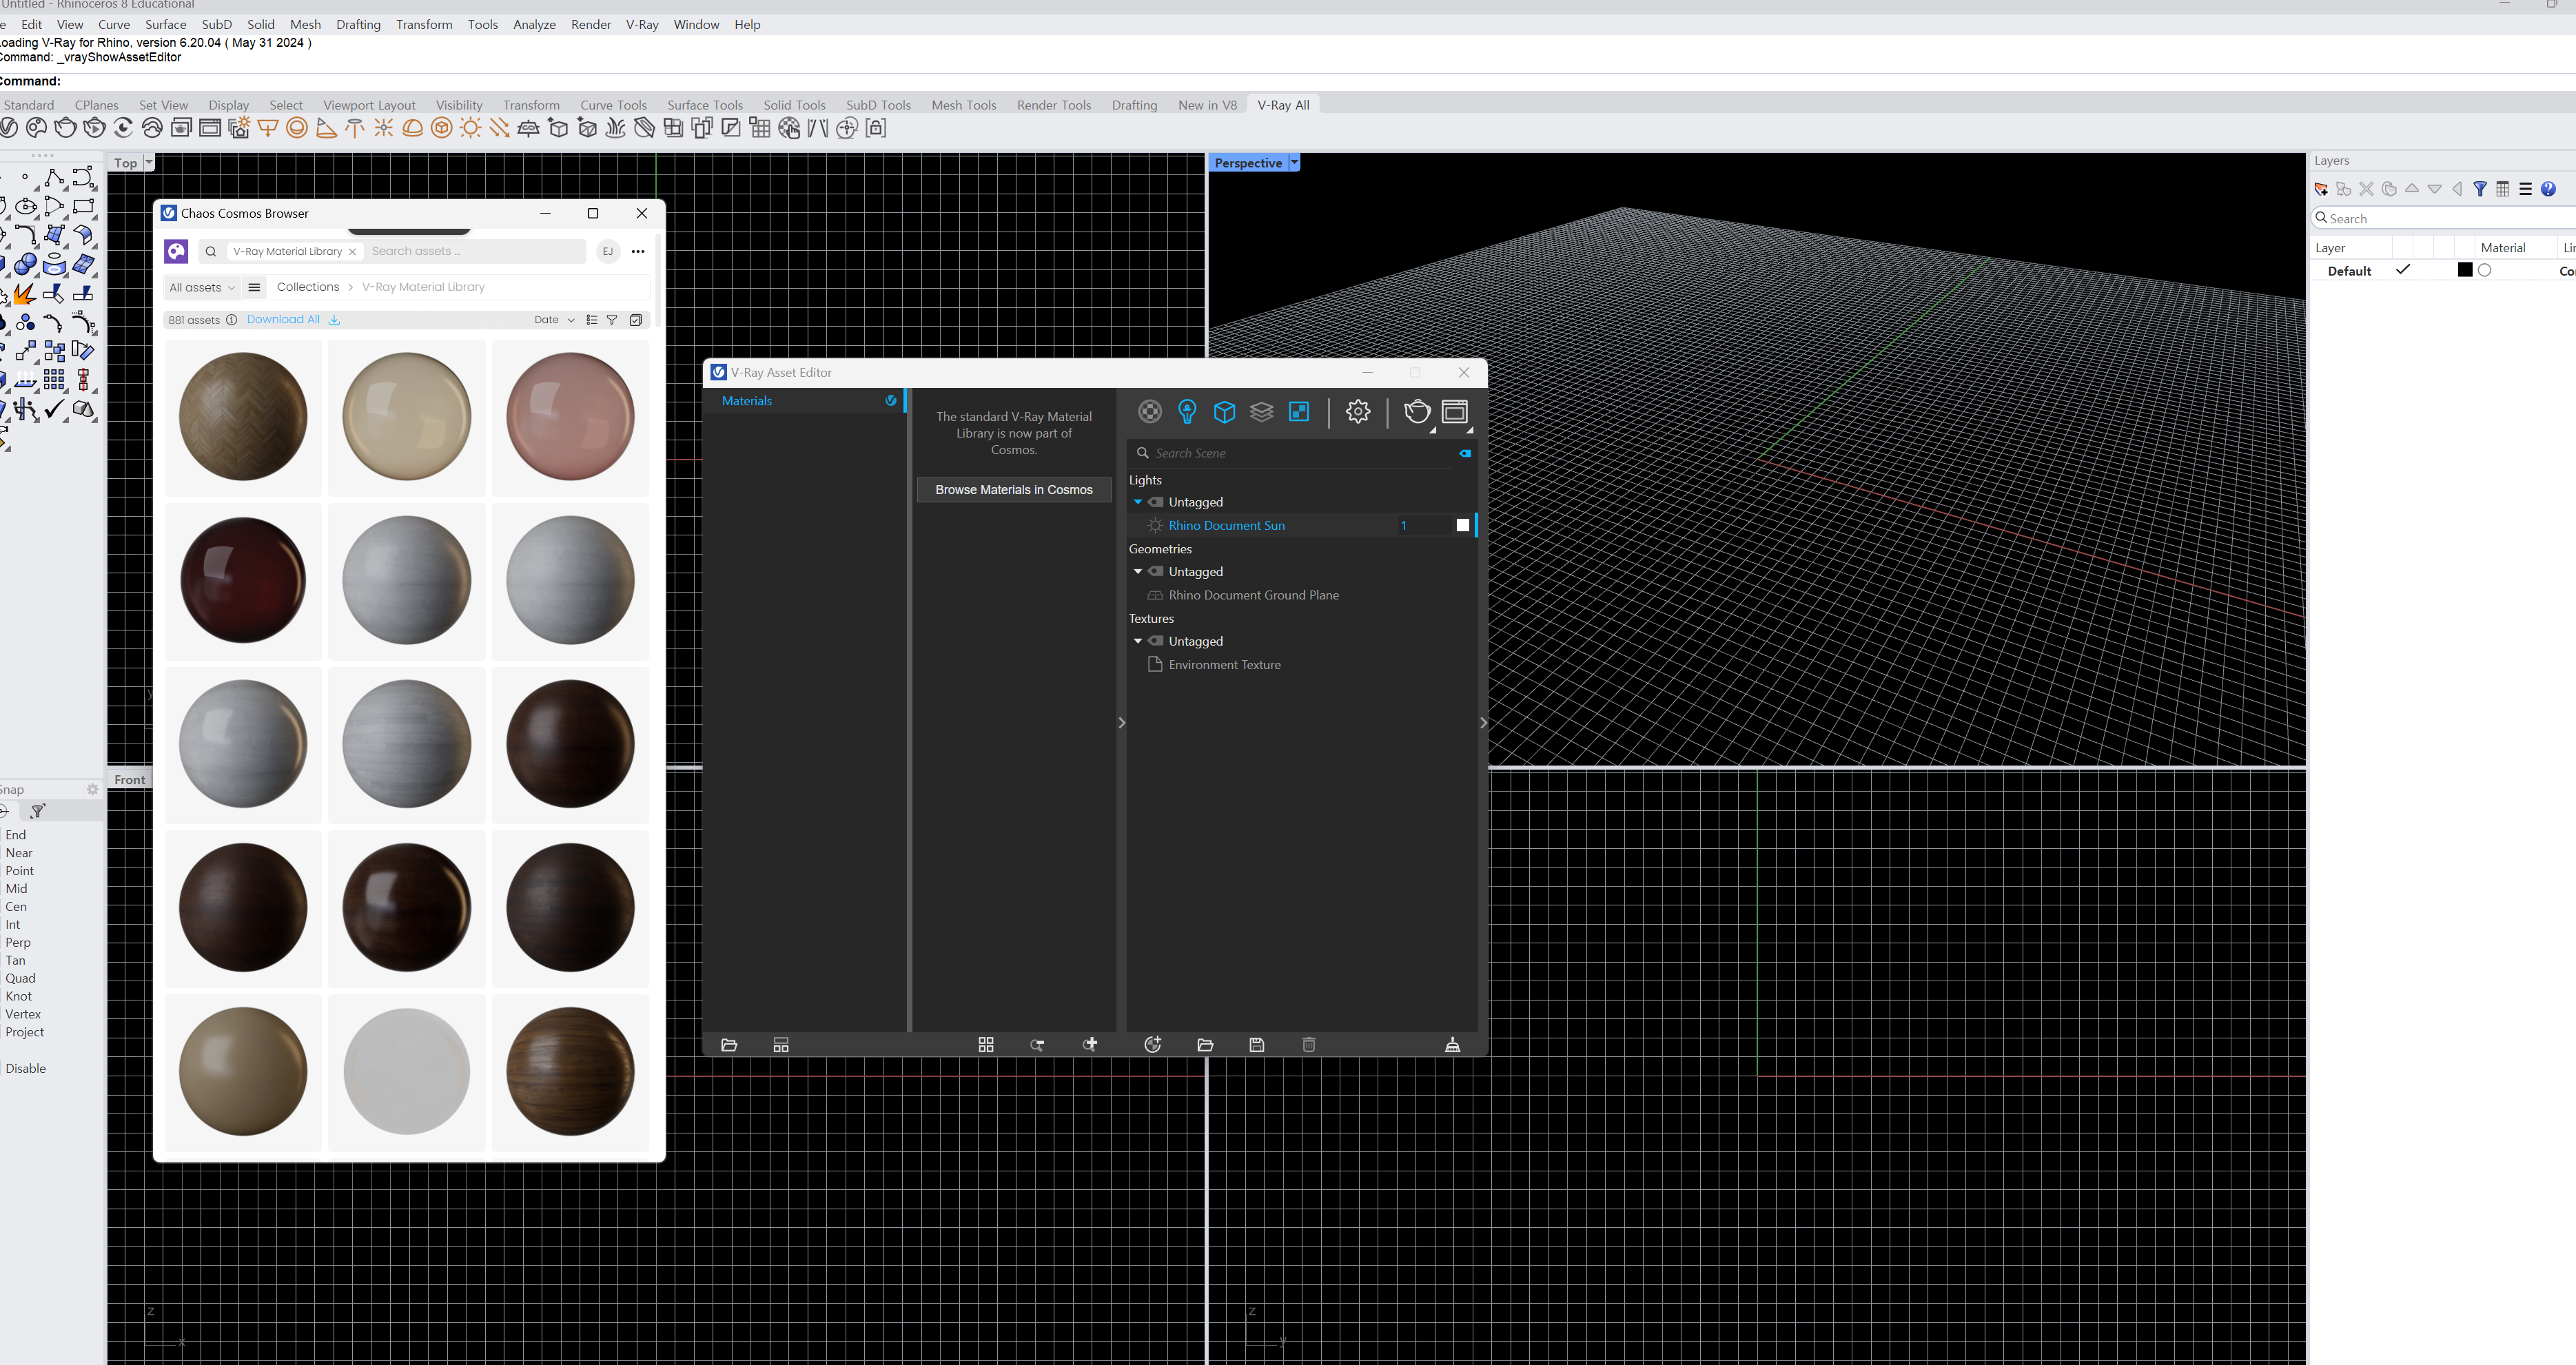The width and height of the screenshot is (2576, 1365).
Task: Toggle the Default layer visibility circle
Action: pyautogui.click(x=2484, y=270)
